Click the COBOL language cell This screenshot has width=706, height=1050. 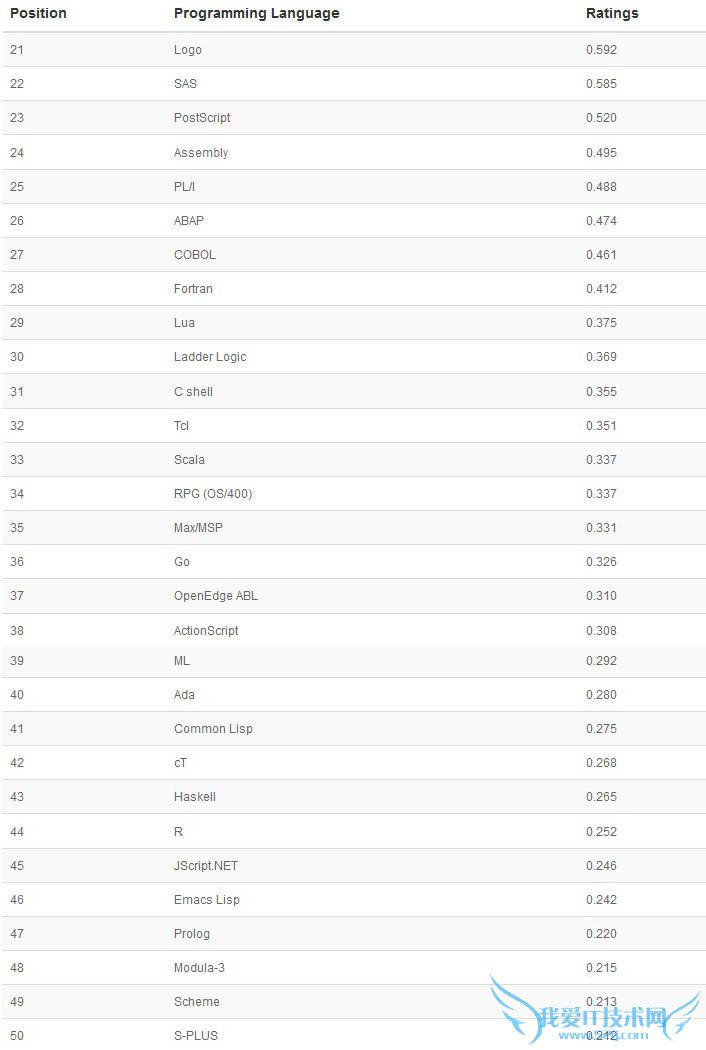tap(195, 255)
